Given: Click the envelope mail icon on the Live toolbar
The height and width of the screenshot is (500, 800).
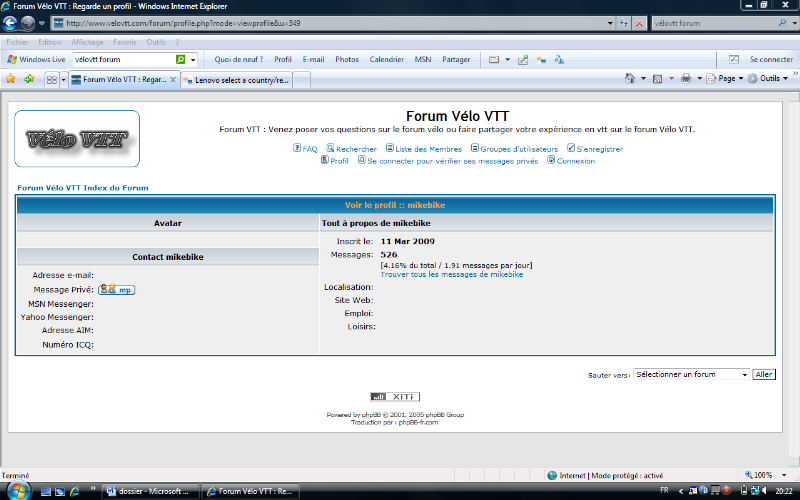Looking at the screenshot, I should (x=493, y=60).
